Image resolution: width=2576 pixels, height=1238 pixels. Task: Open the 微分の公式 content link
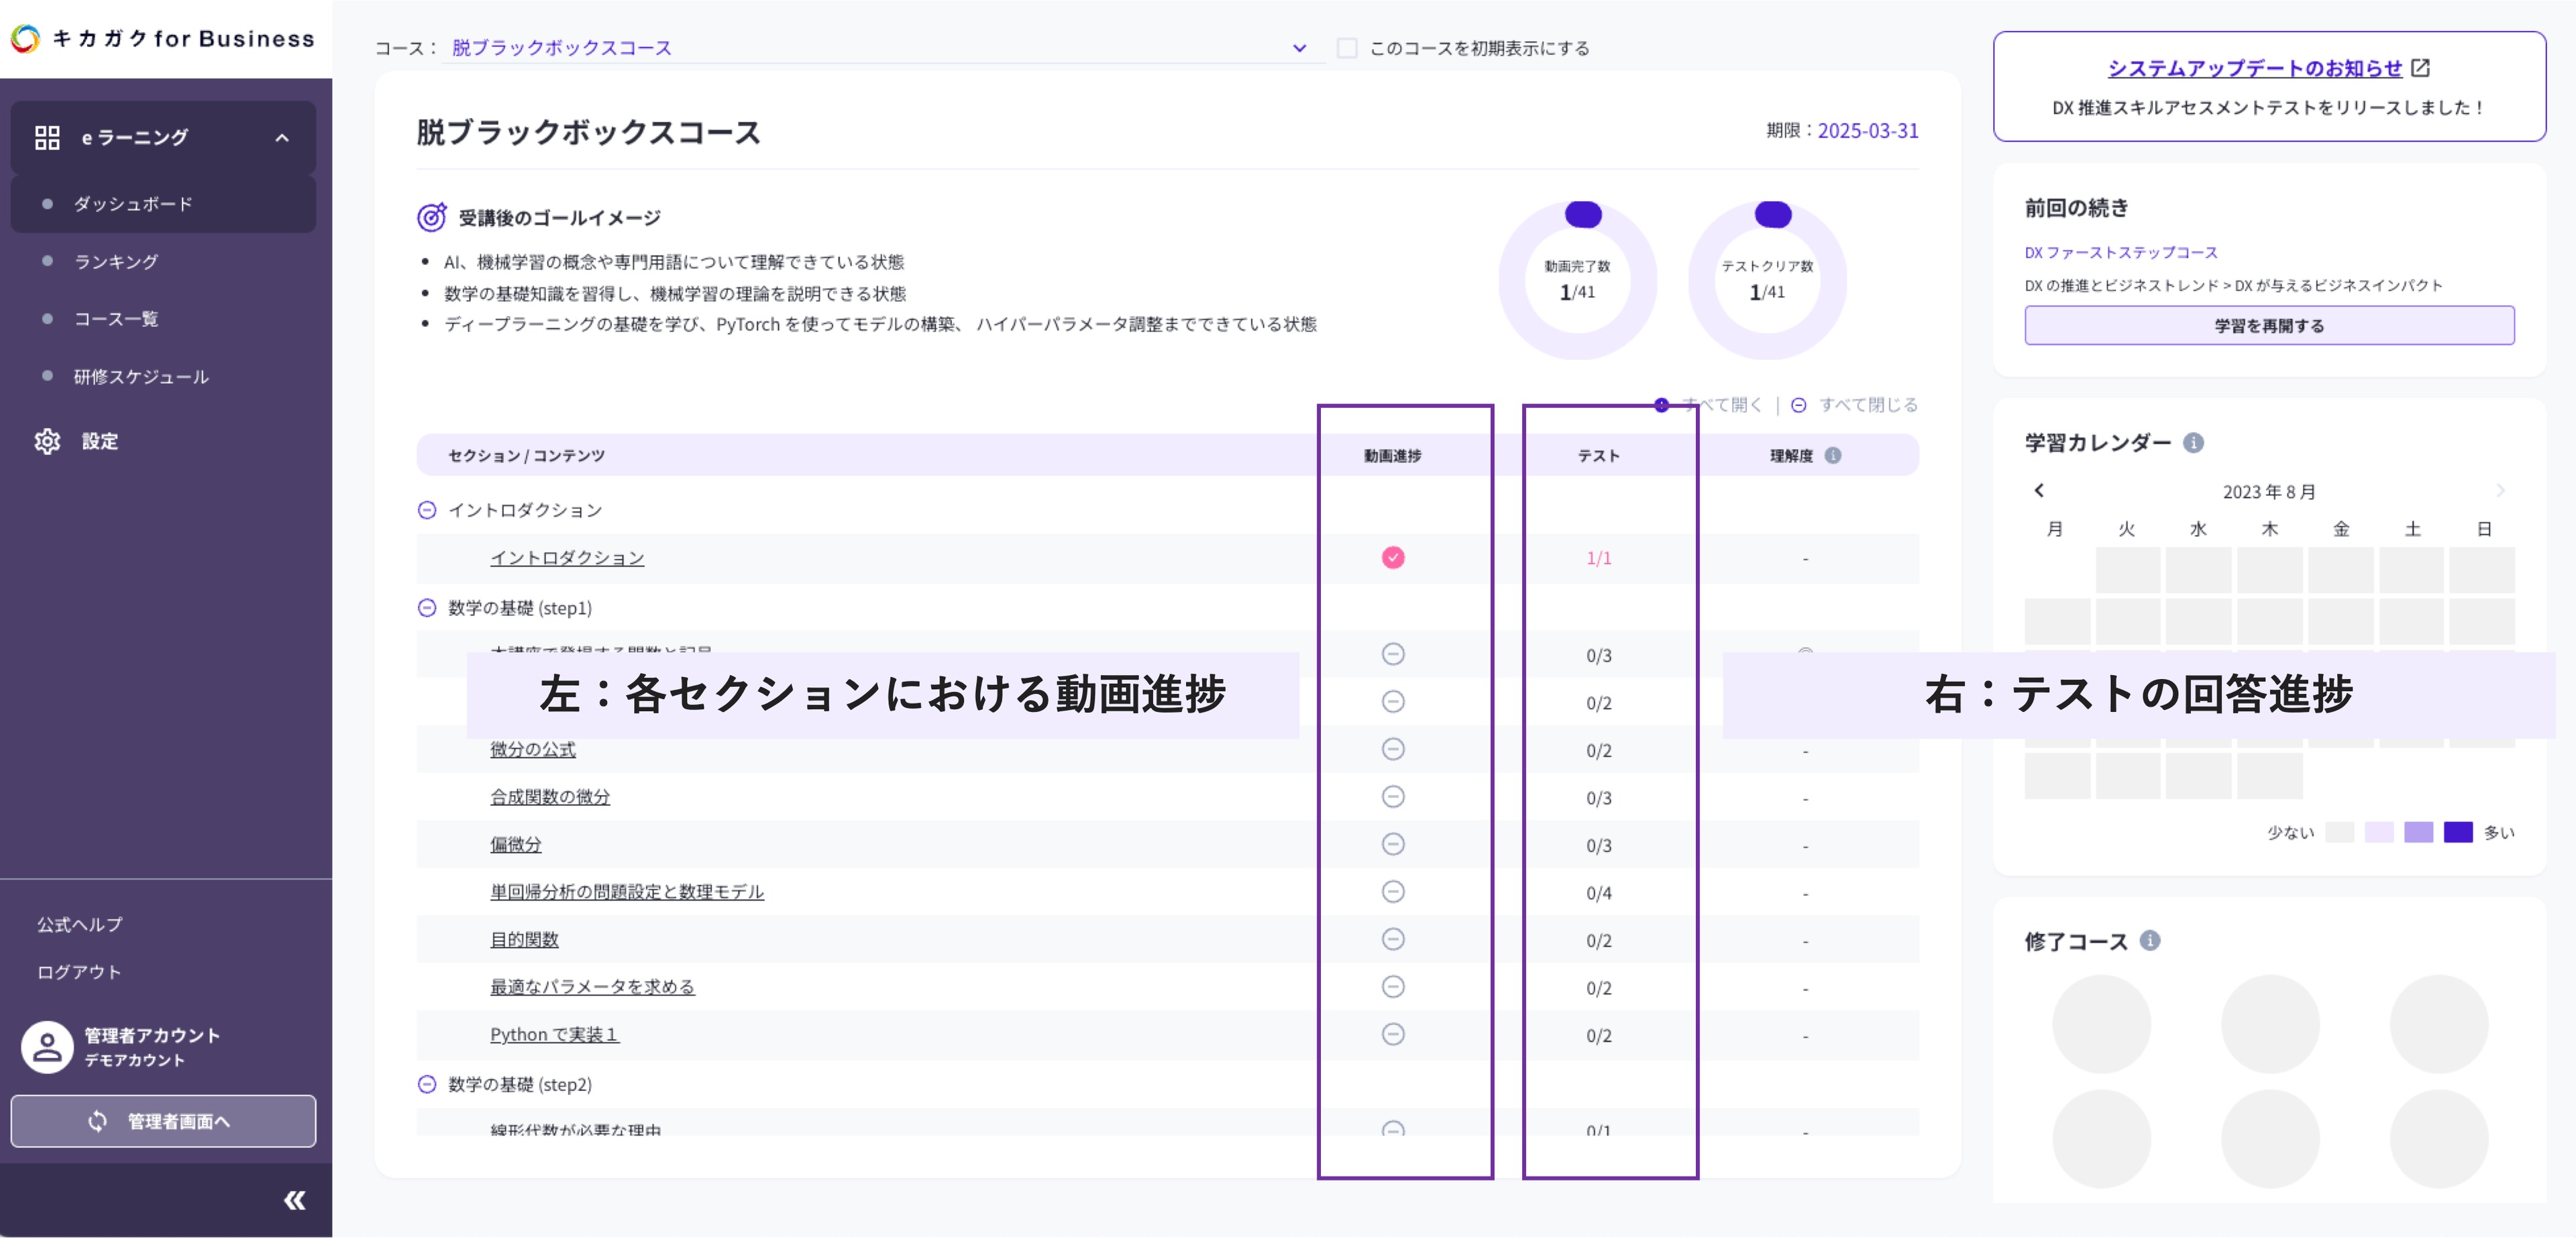[x=532, y=749]
